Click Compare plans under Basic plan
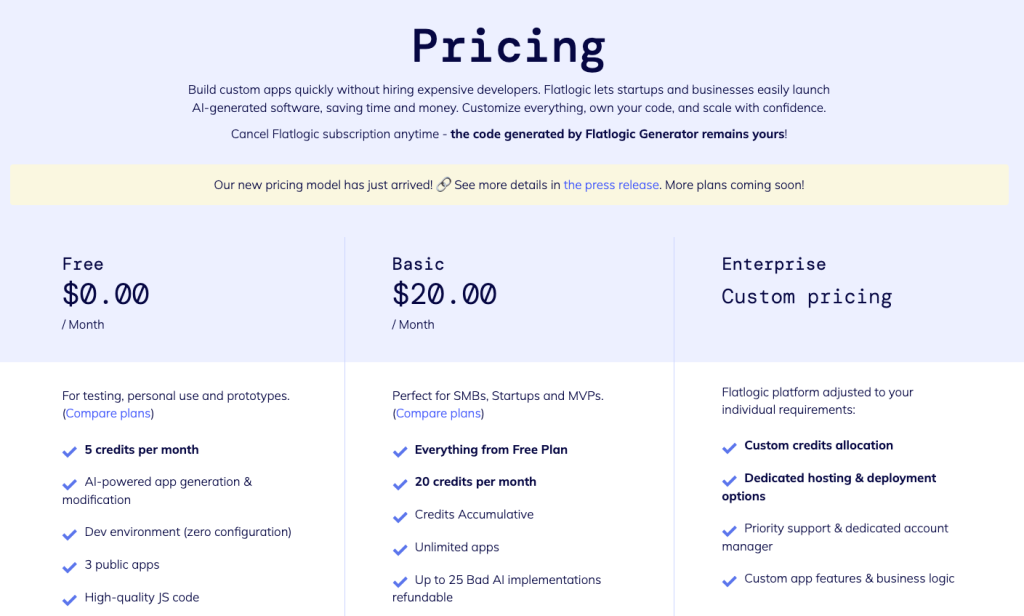This screenshot has width=1024, height=616. [x=438, y=413]
